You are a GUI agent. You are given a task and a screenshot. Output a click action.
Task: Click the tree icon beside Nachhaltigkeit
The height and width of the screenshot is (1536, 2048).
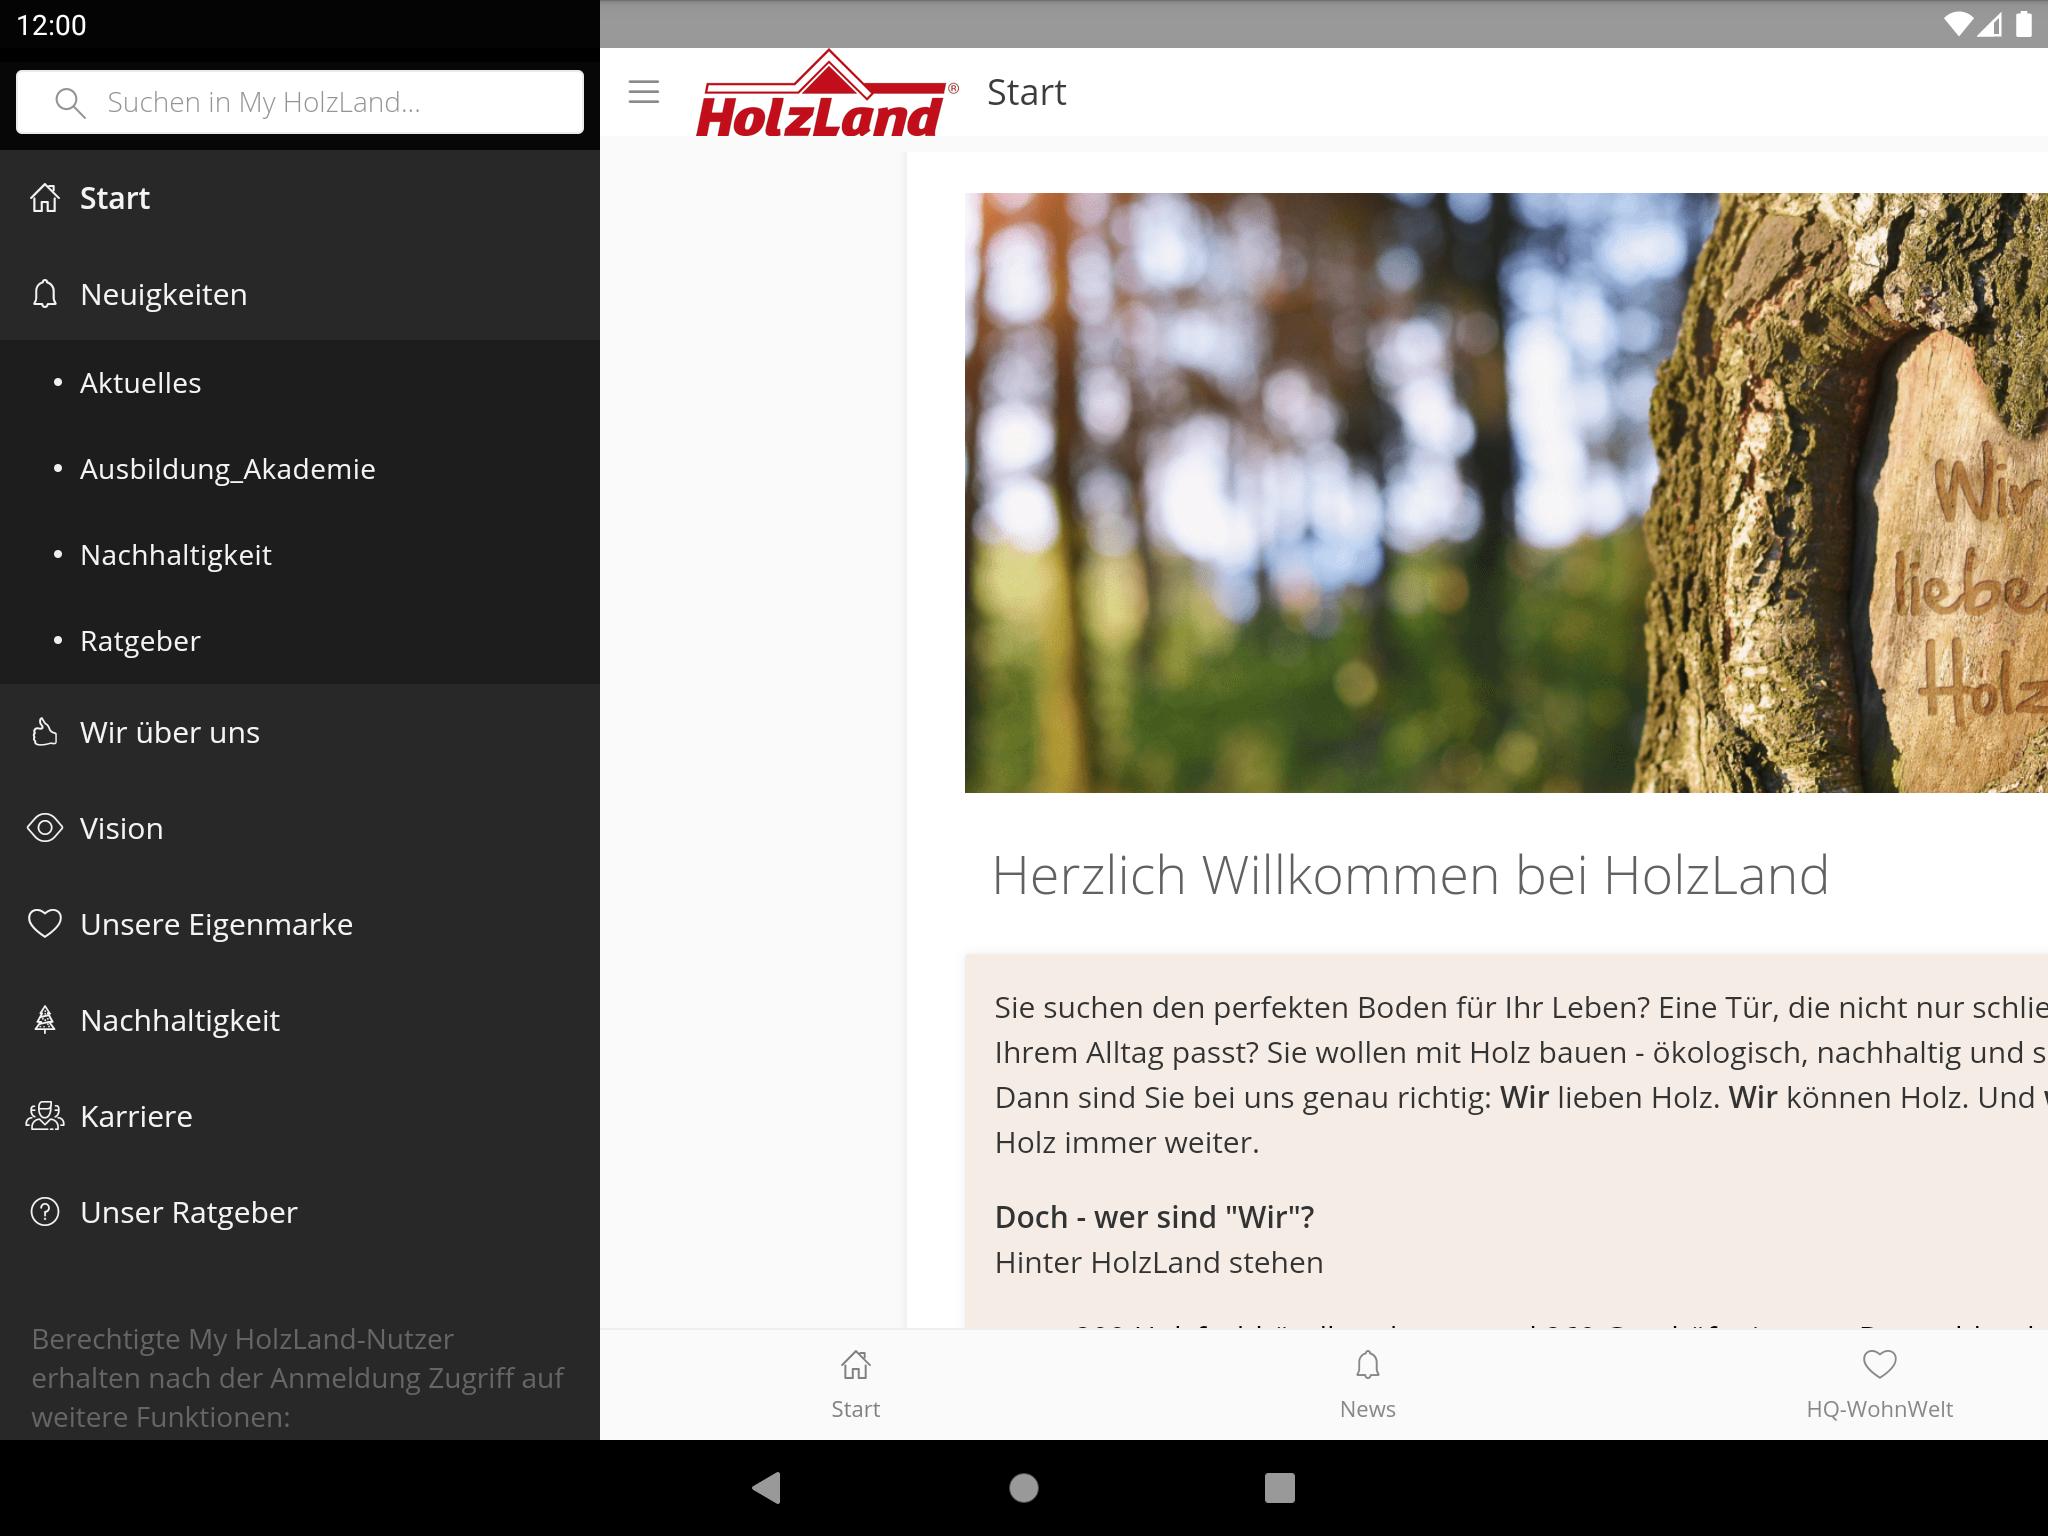[45, 1020]
